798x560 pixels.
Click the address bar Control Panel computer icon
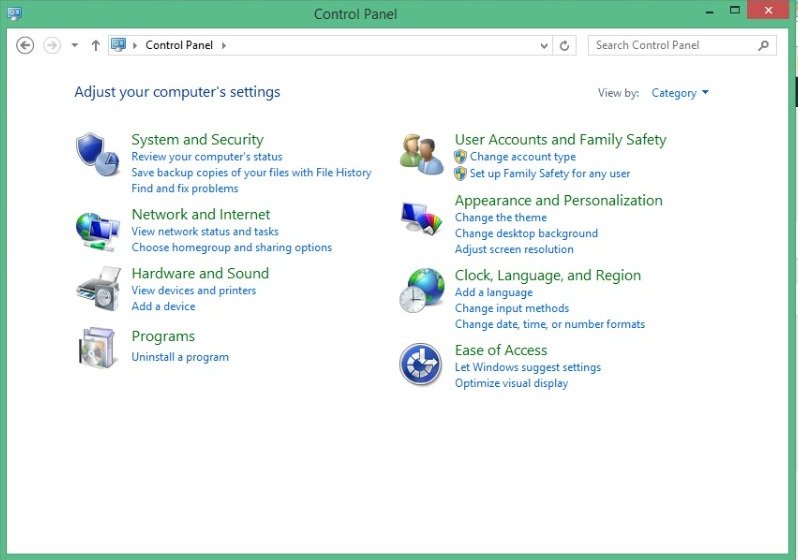click(118, 45)
